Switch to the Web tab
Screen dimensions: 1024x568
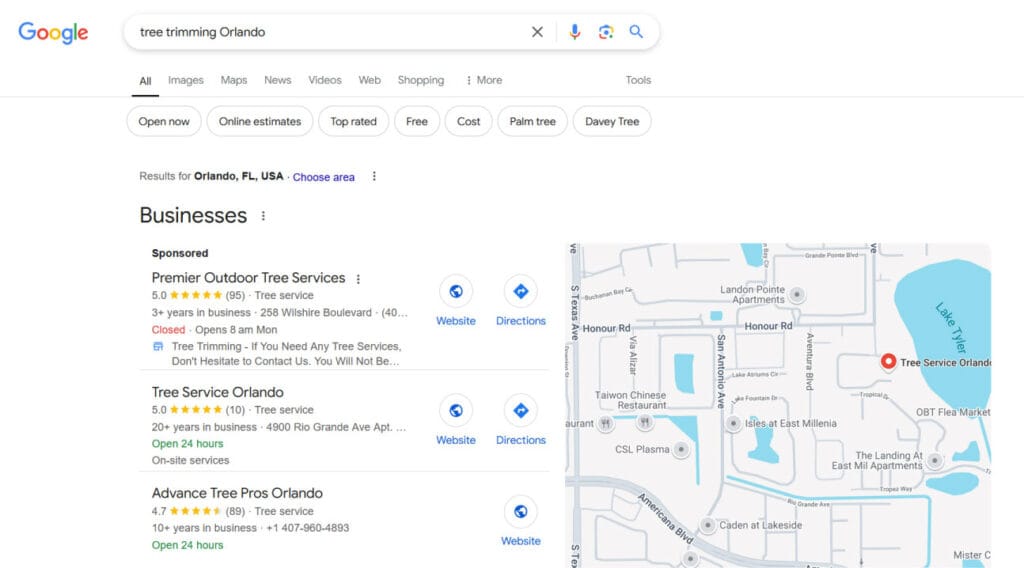369,80
